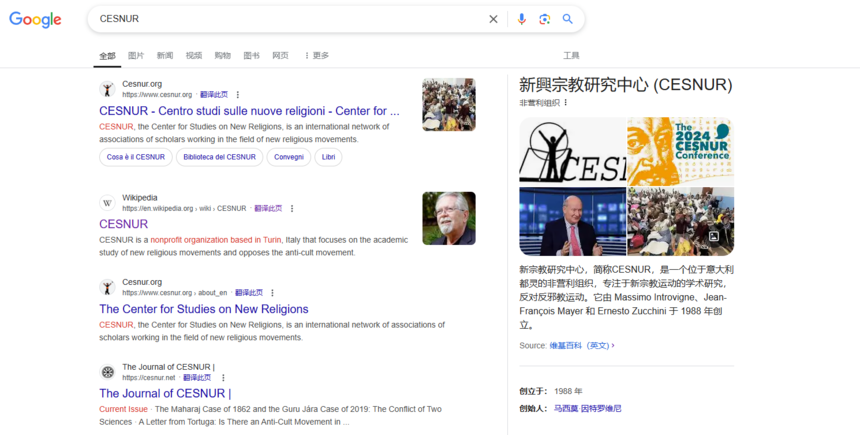Click the Google logo
860x435 pixels.
(x=35, y=20)
